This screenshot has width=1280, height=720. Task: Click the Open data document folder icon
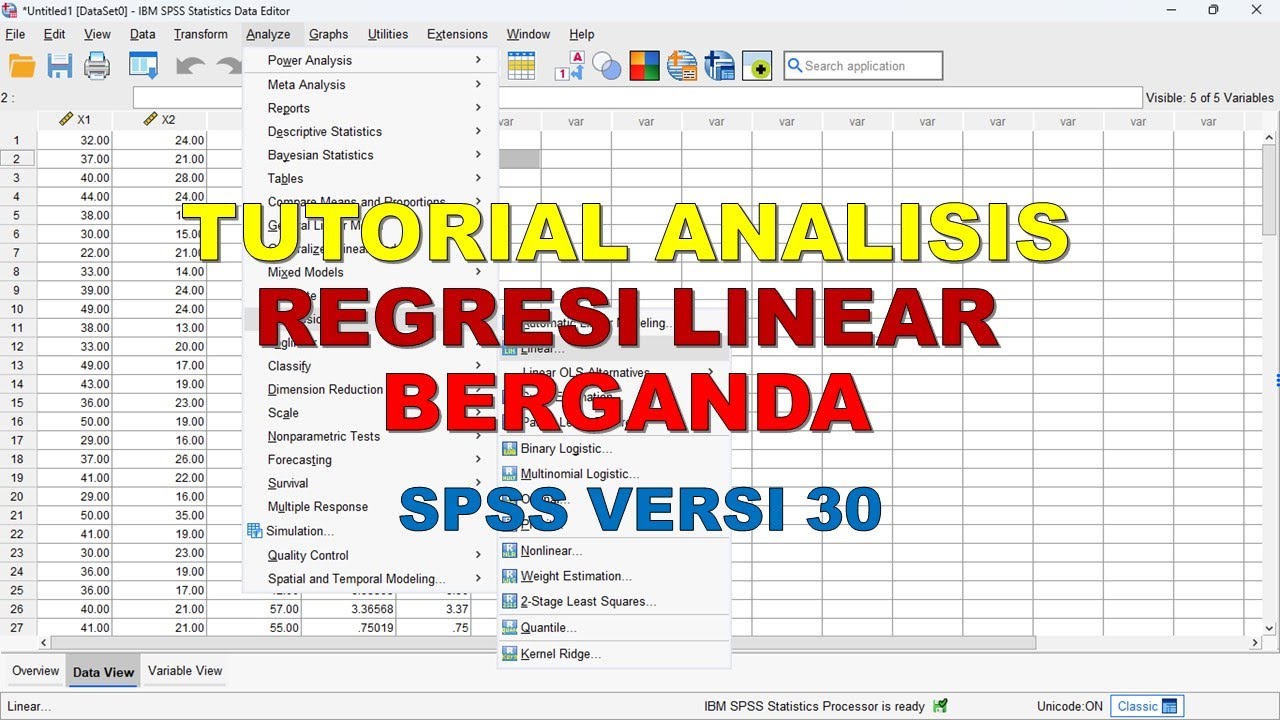(22, 66)
